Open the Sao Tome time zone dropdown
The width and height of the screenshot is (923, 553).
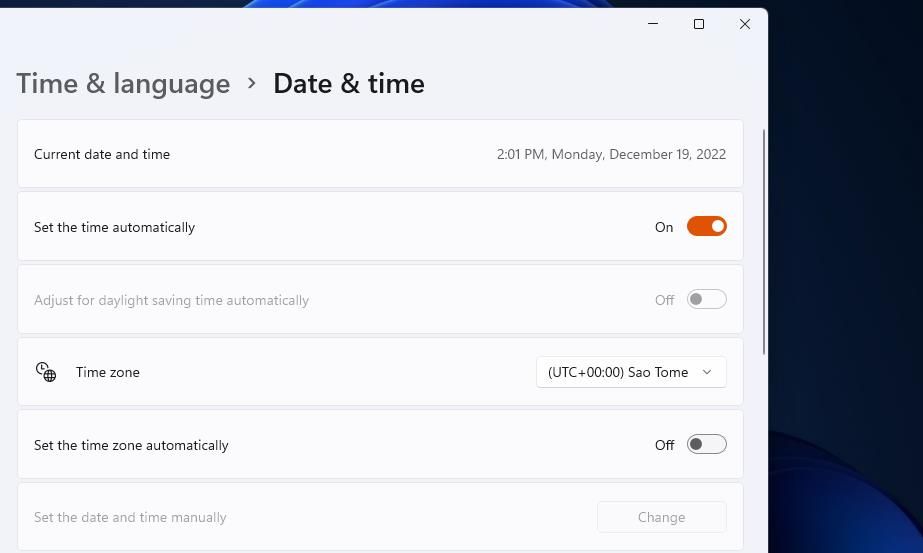coord(631,372)
